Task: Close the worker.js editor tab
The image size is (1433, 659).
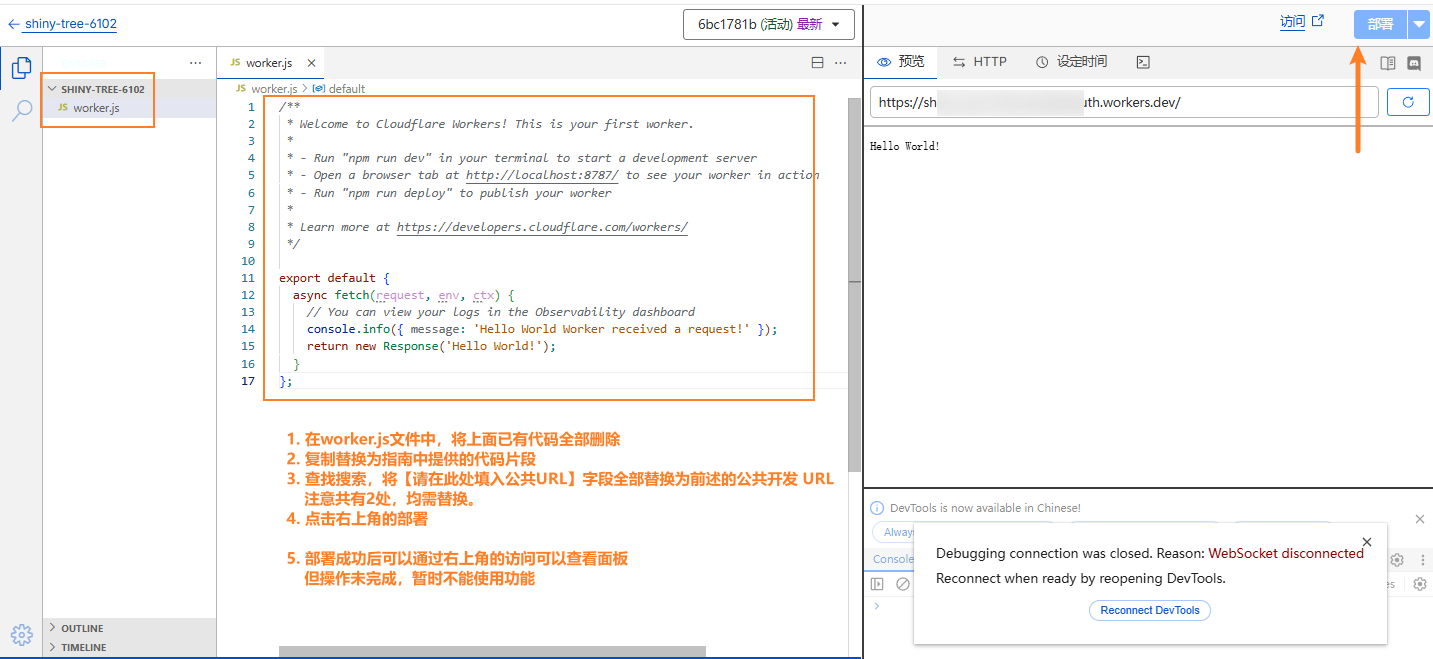Action: pos(311,63)
